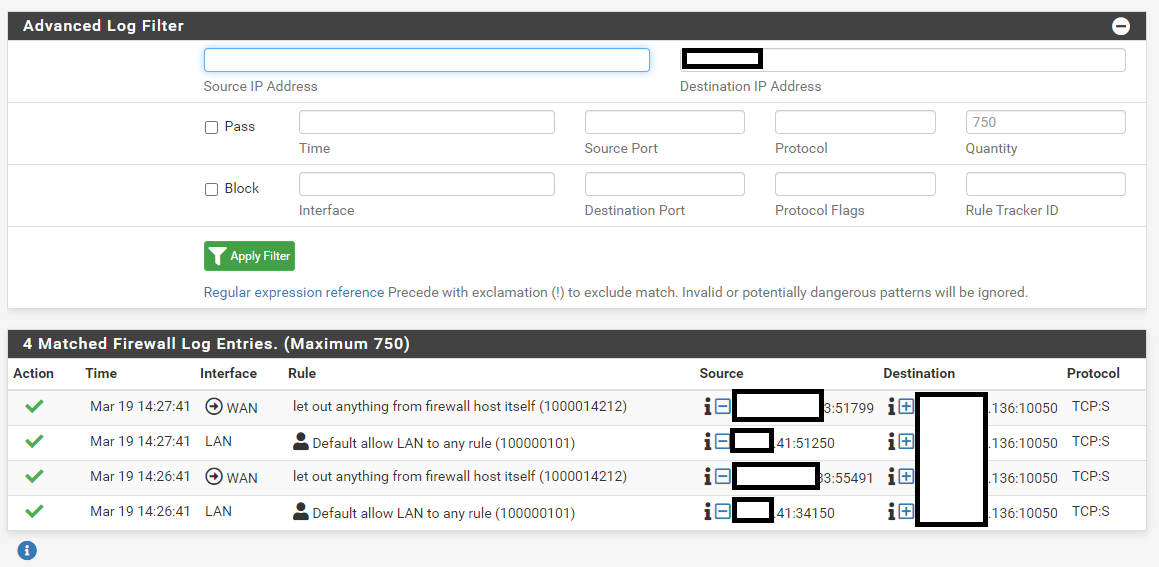Click the Rule column header

coord(302,373)
